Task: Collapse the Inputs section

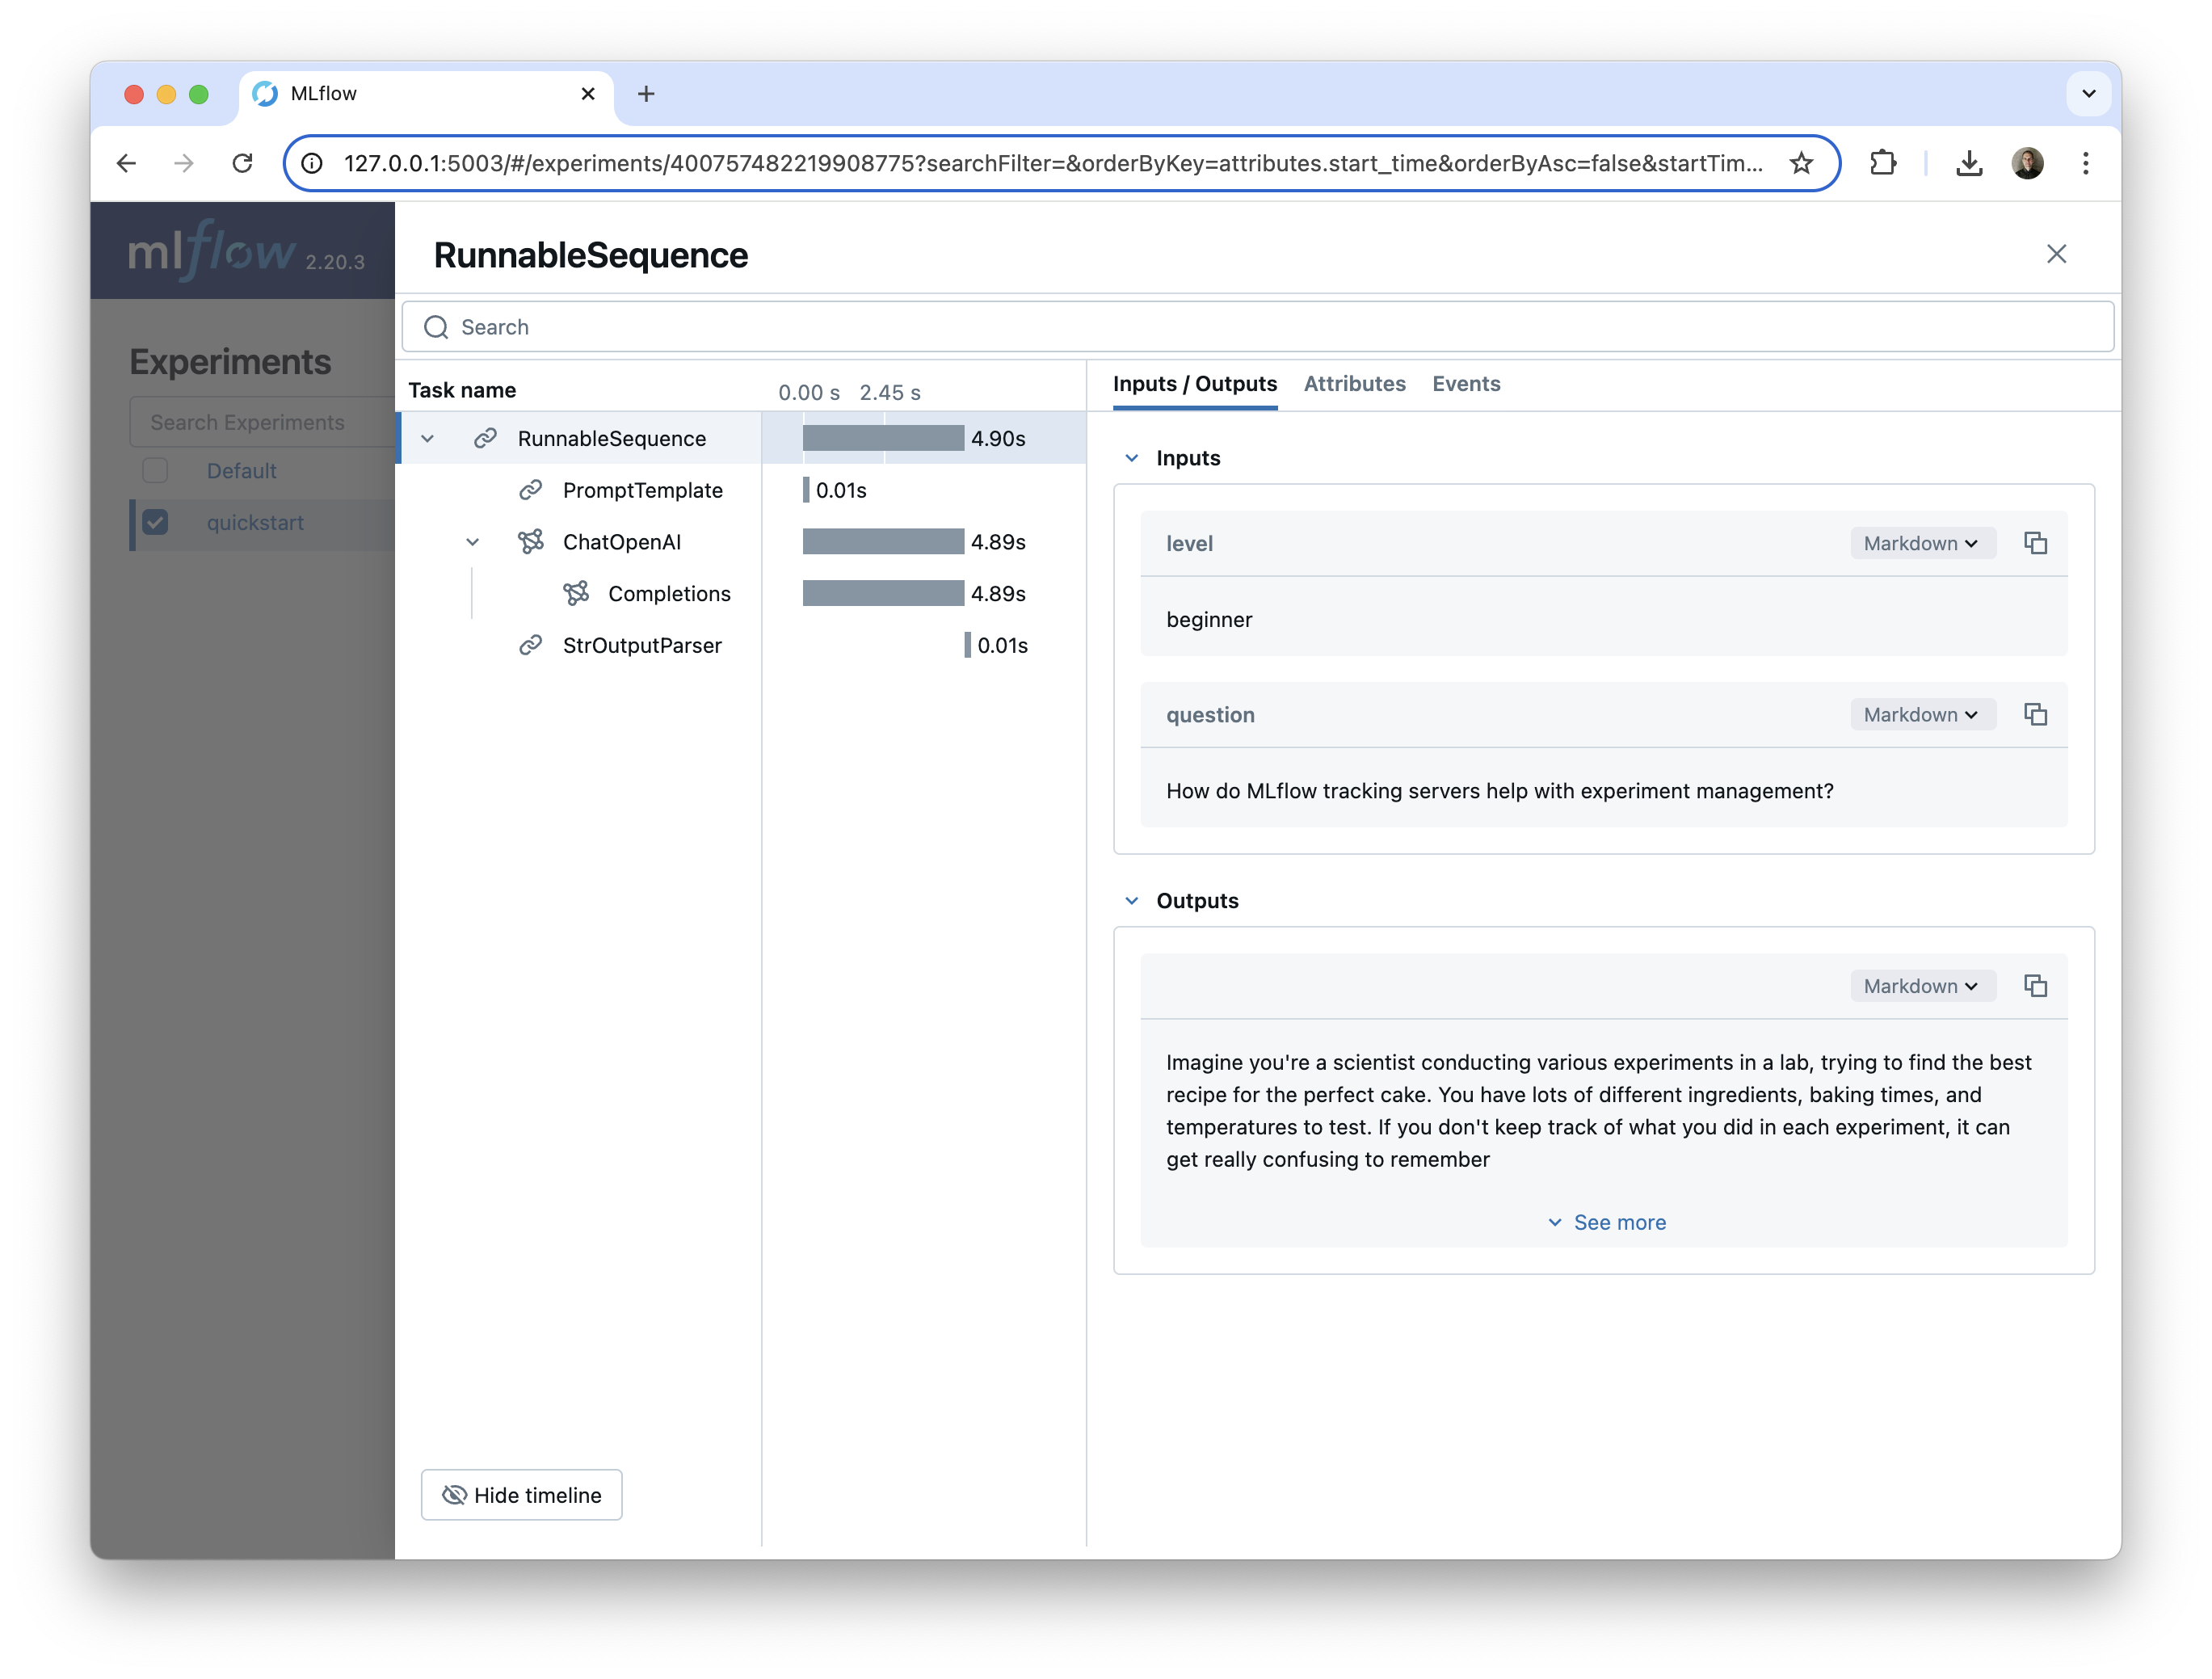Action: 1131,458
